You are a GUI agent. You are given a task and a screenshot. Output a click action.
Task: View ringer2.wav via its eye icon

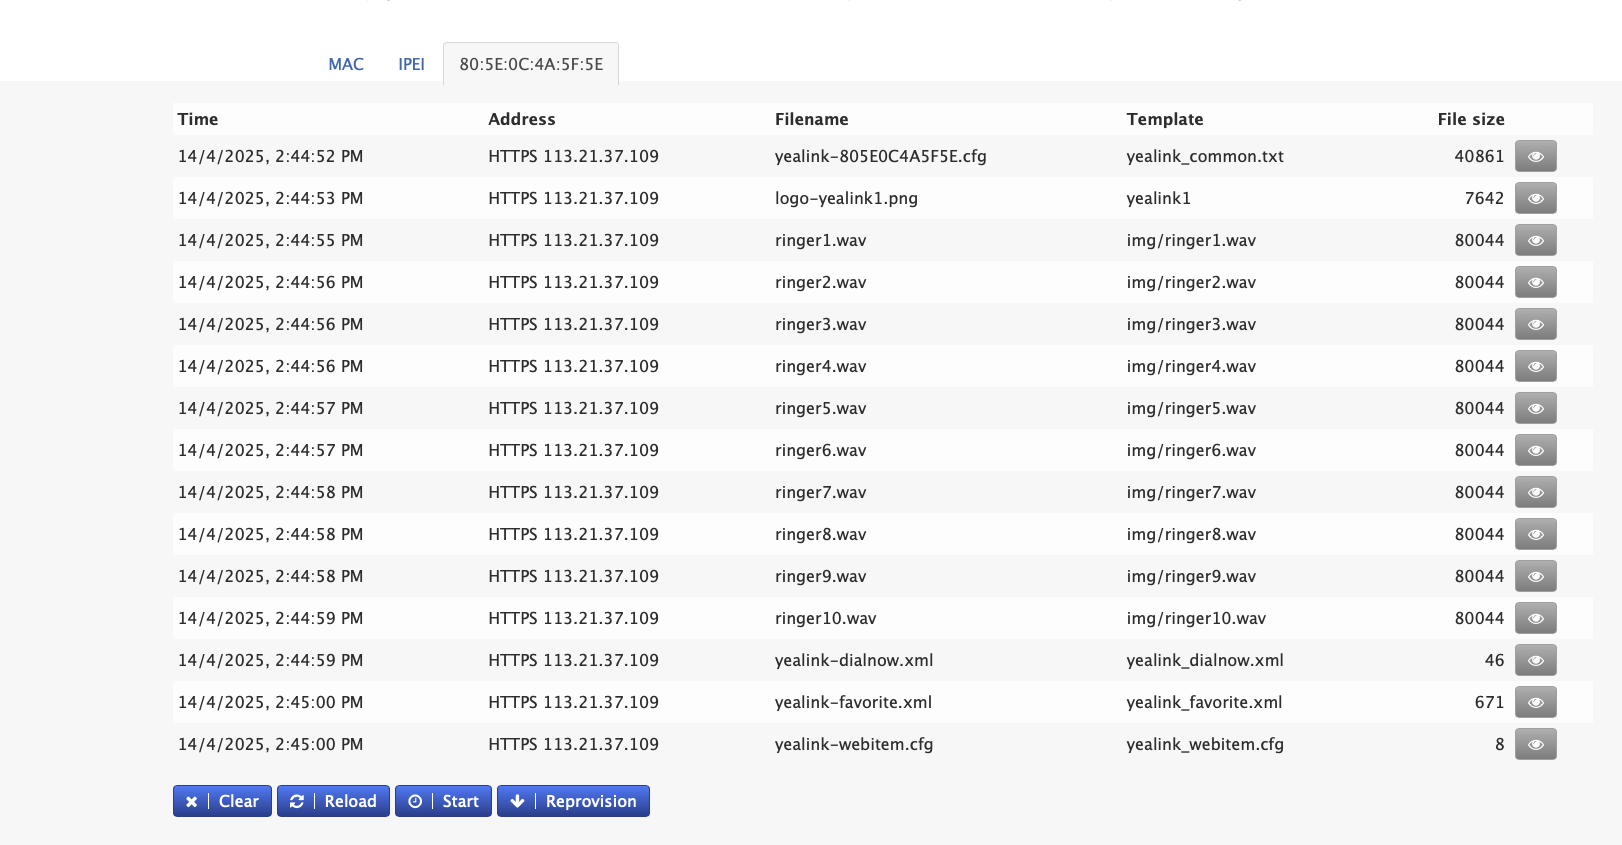point(1535,282)
